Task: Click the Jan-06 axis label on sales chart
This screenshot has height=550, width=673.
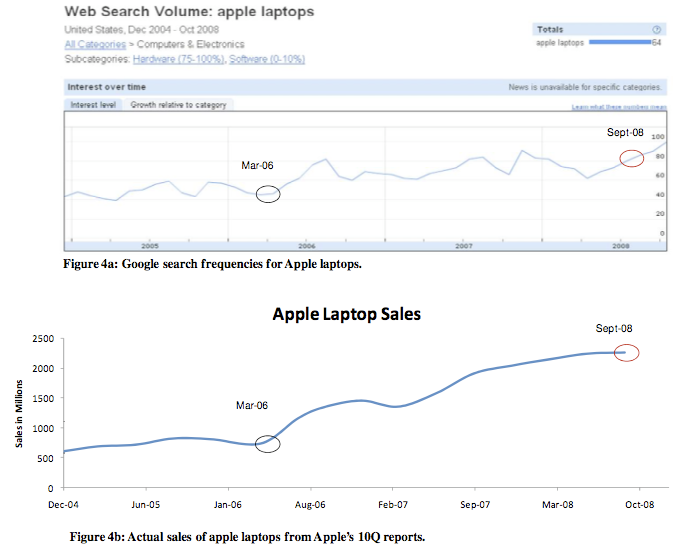Action: coord(228,504)
